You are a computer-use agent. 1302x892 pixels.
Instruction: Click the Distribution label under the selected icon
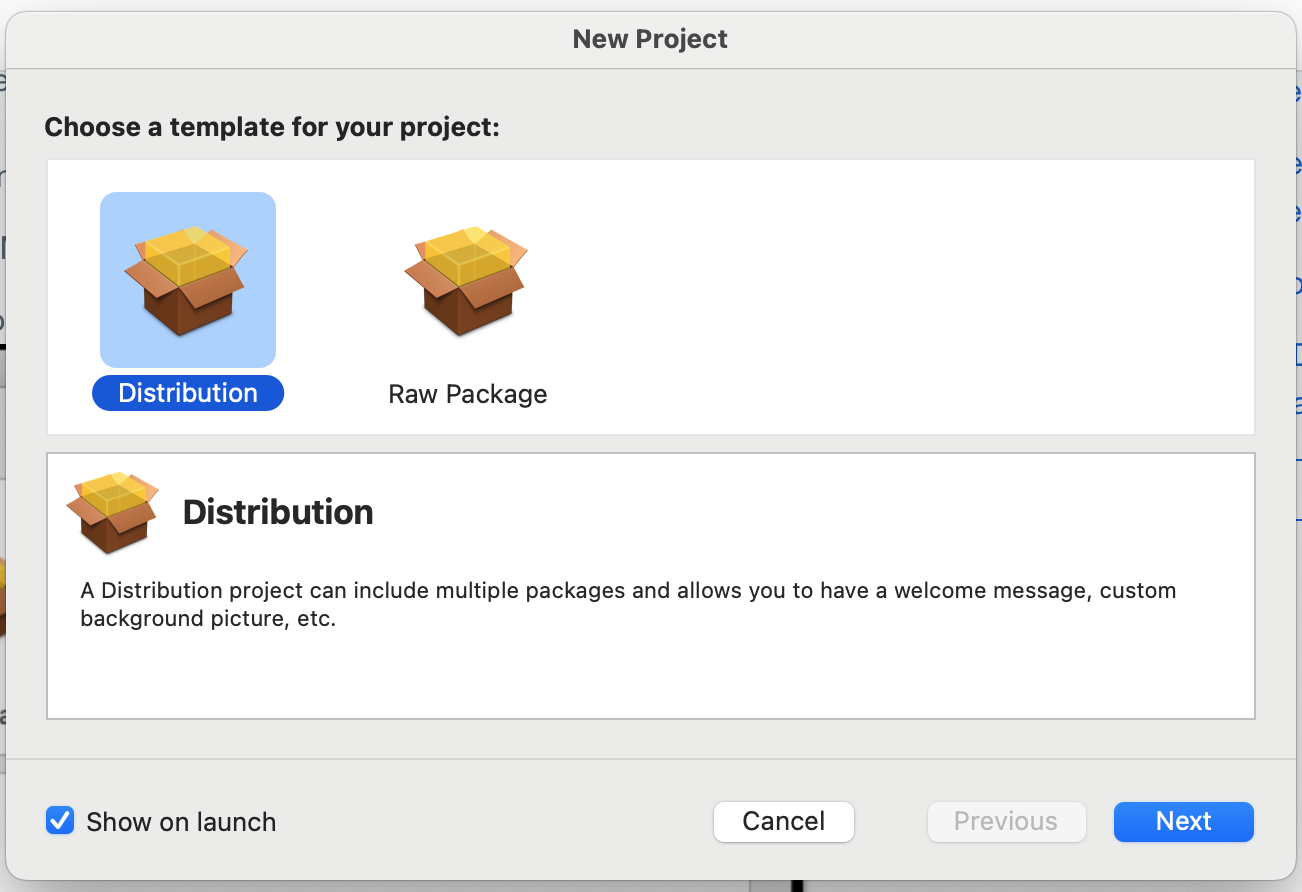pos(188,393)
